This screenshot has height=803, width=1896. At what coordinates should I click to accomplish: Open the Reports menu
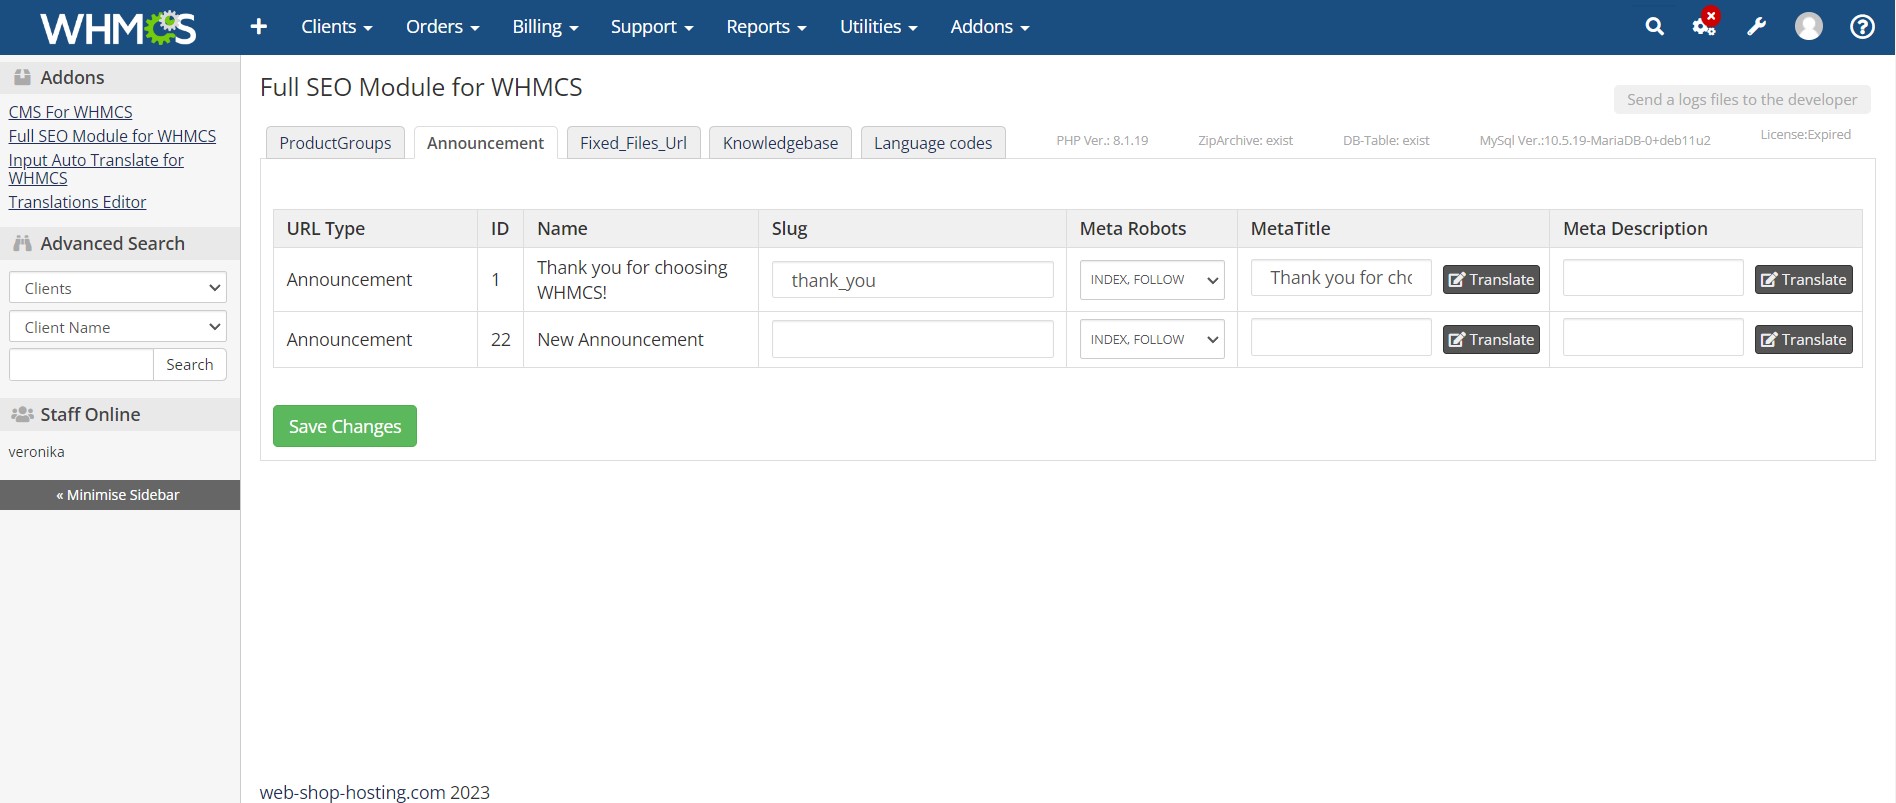tap(766, 27)
